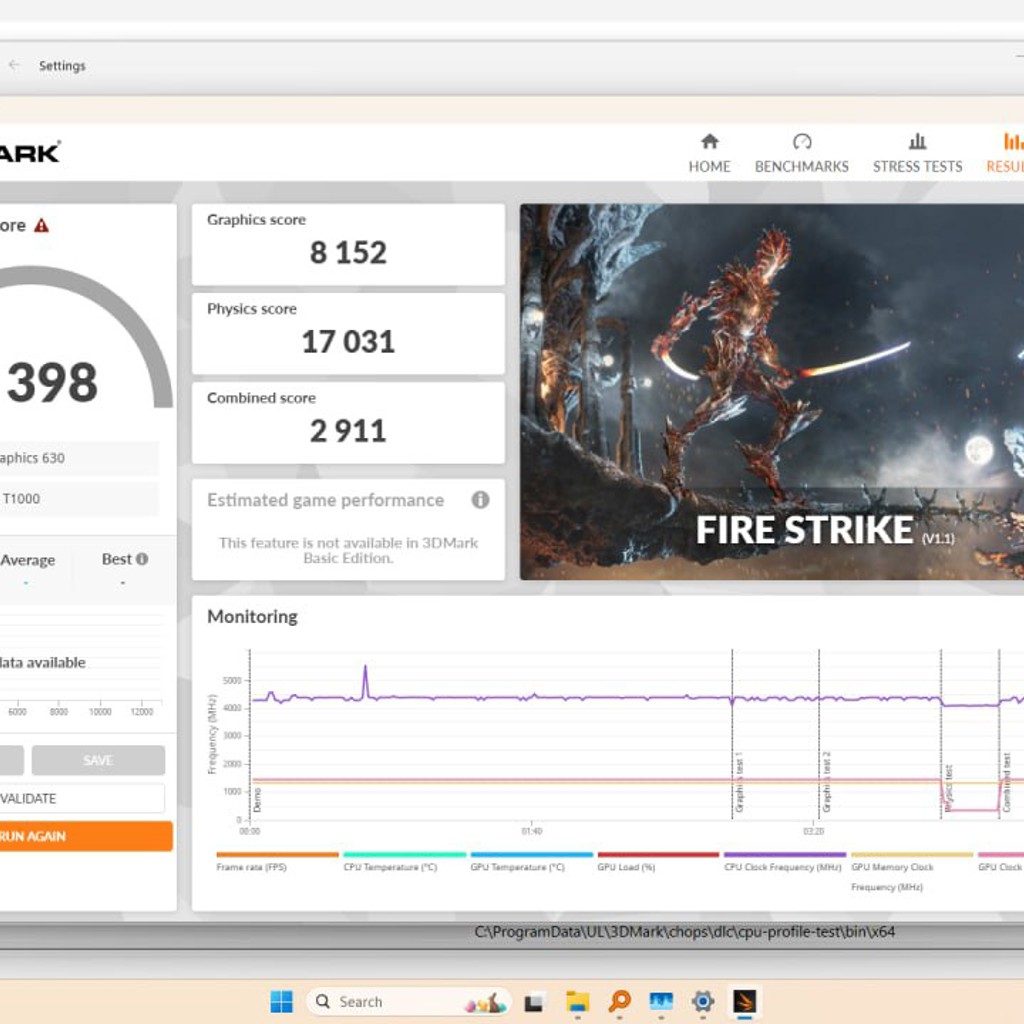1024x1024 pixels.
Task: Open the HOME tab in 3DMark
Action: click(x=709, y=153)
